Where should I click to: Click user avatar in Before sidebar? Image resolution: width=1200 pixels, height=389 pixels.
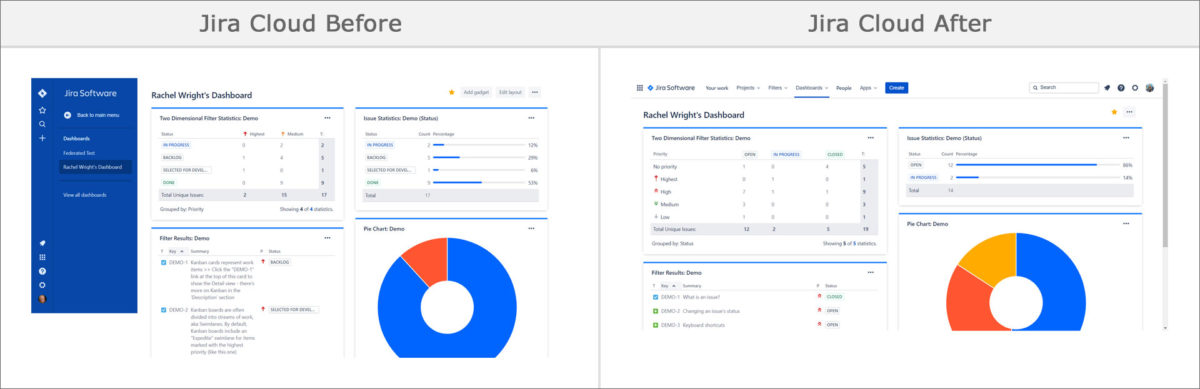42,299
